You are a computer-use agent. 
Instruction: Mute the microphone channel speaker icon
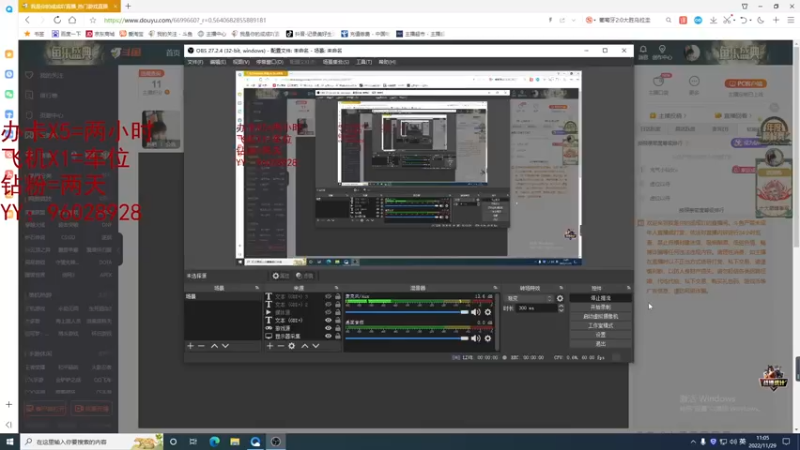pos(476,312)
